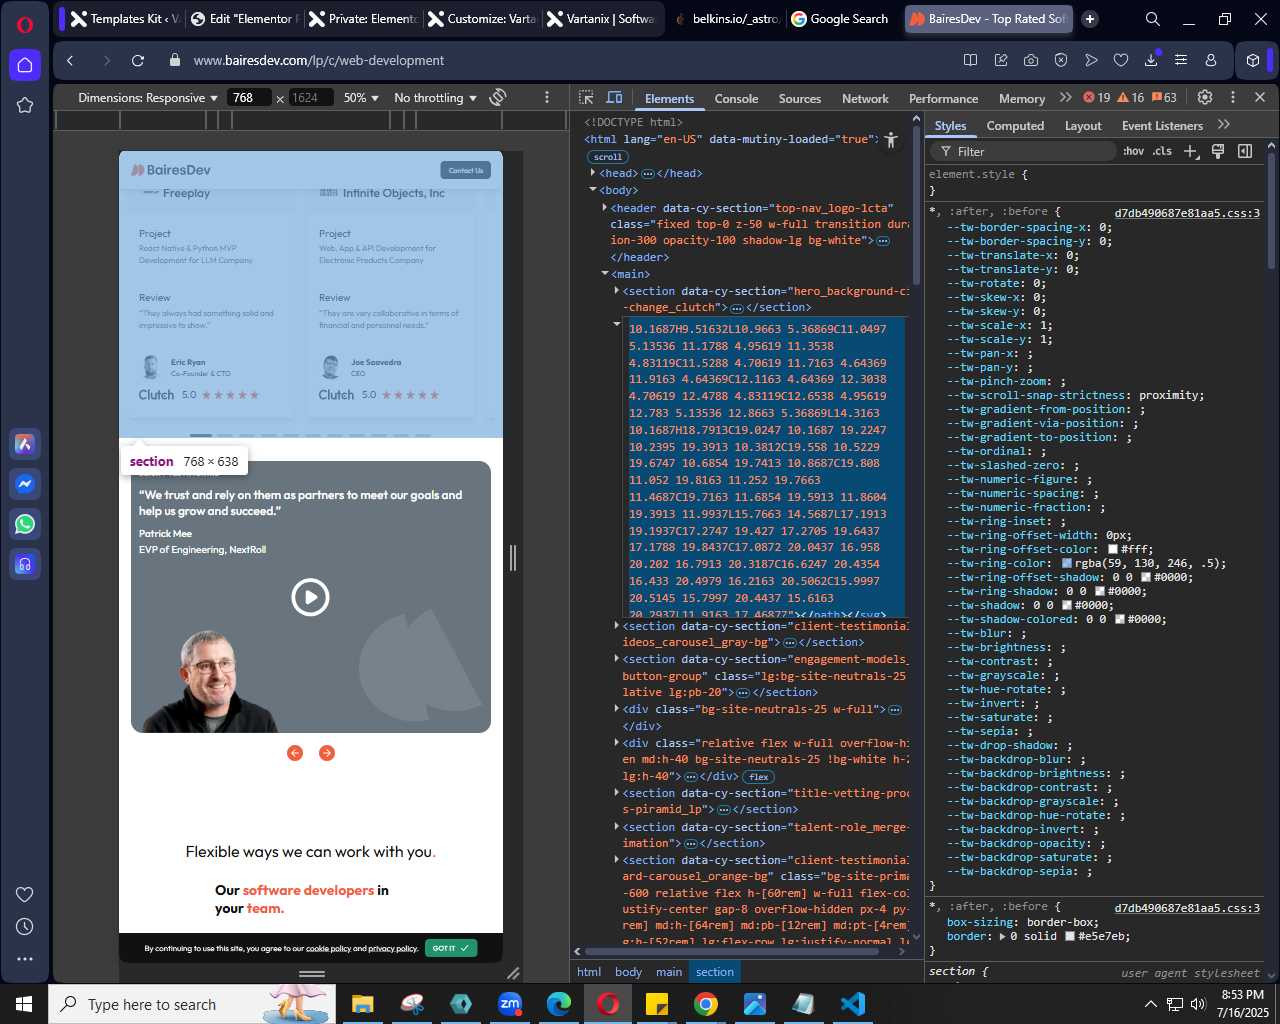Switch to the Sources tab
Image resolution: width=1280 pixels, height=1024 pixels.
coord(800,98)
